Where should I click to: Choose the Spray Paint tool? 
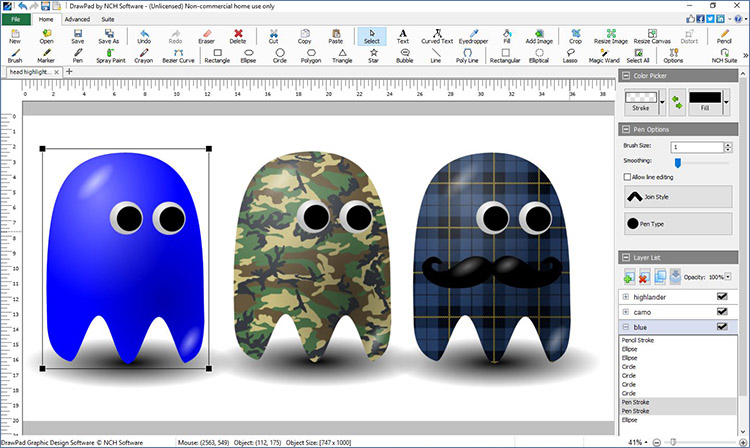[x=111, y=55]
